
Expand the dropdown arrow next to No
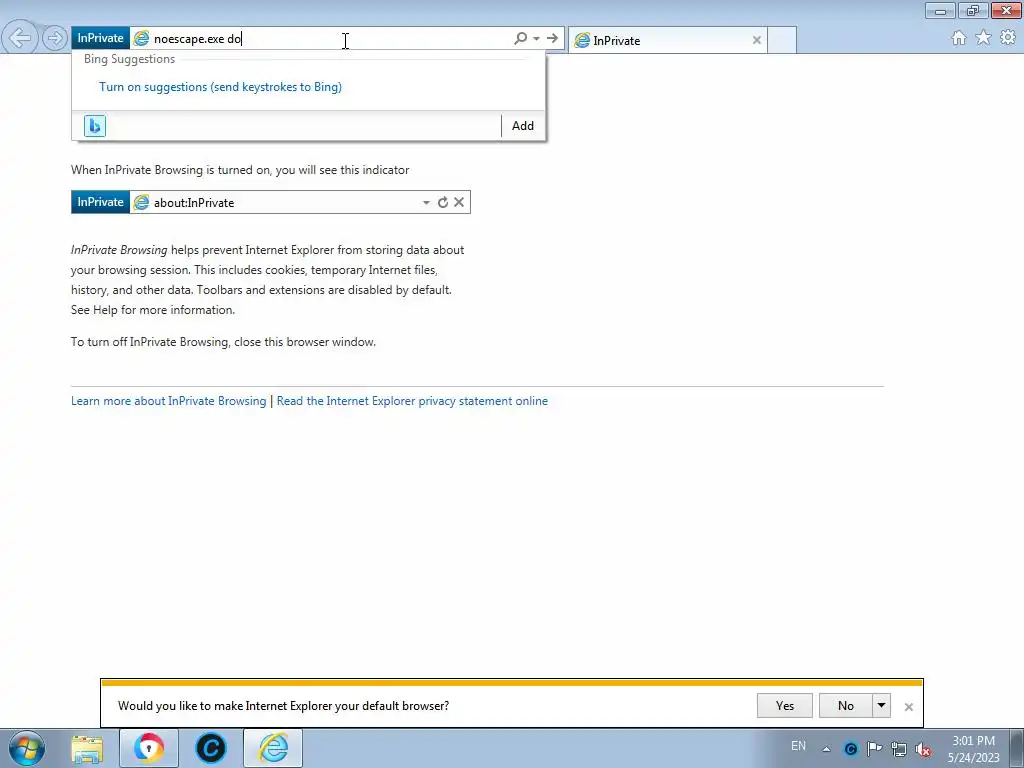click(882, 705)
